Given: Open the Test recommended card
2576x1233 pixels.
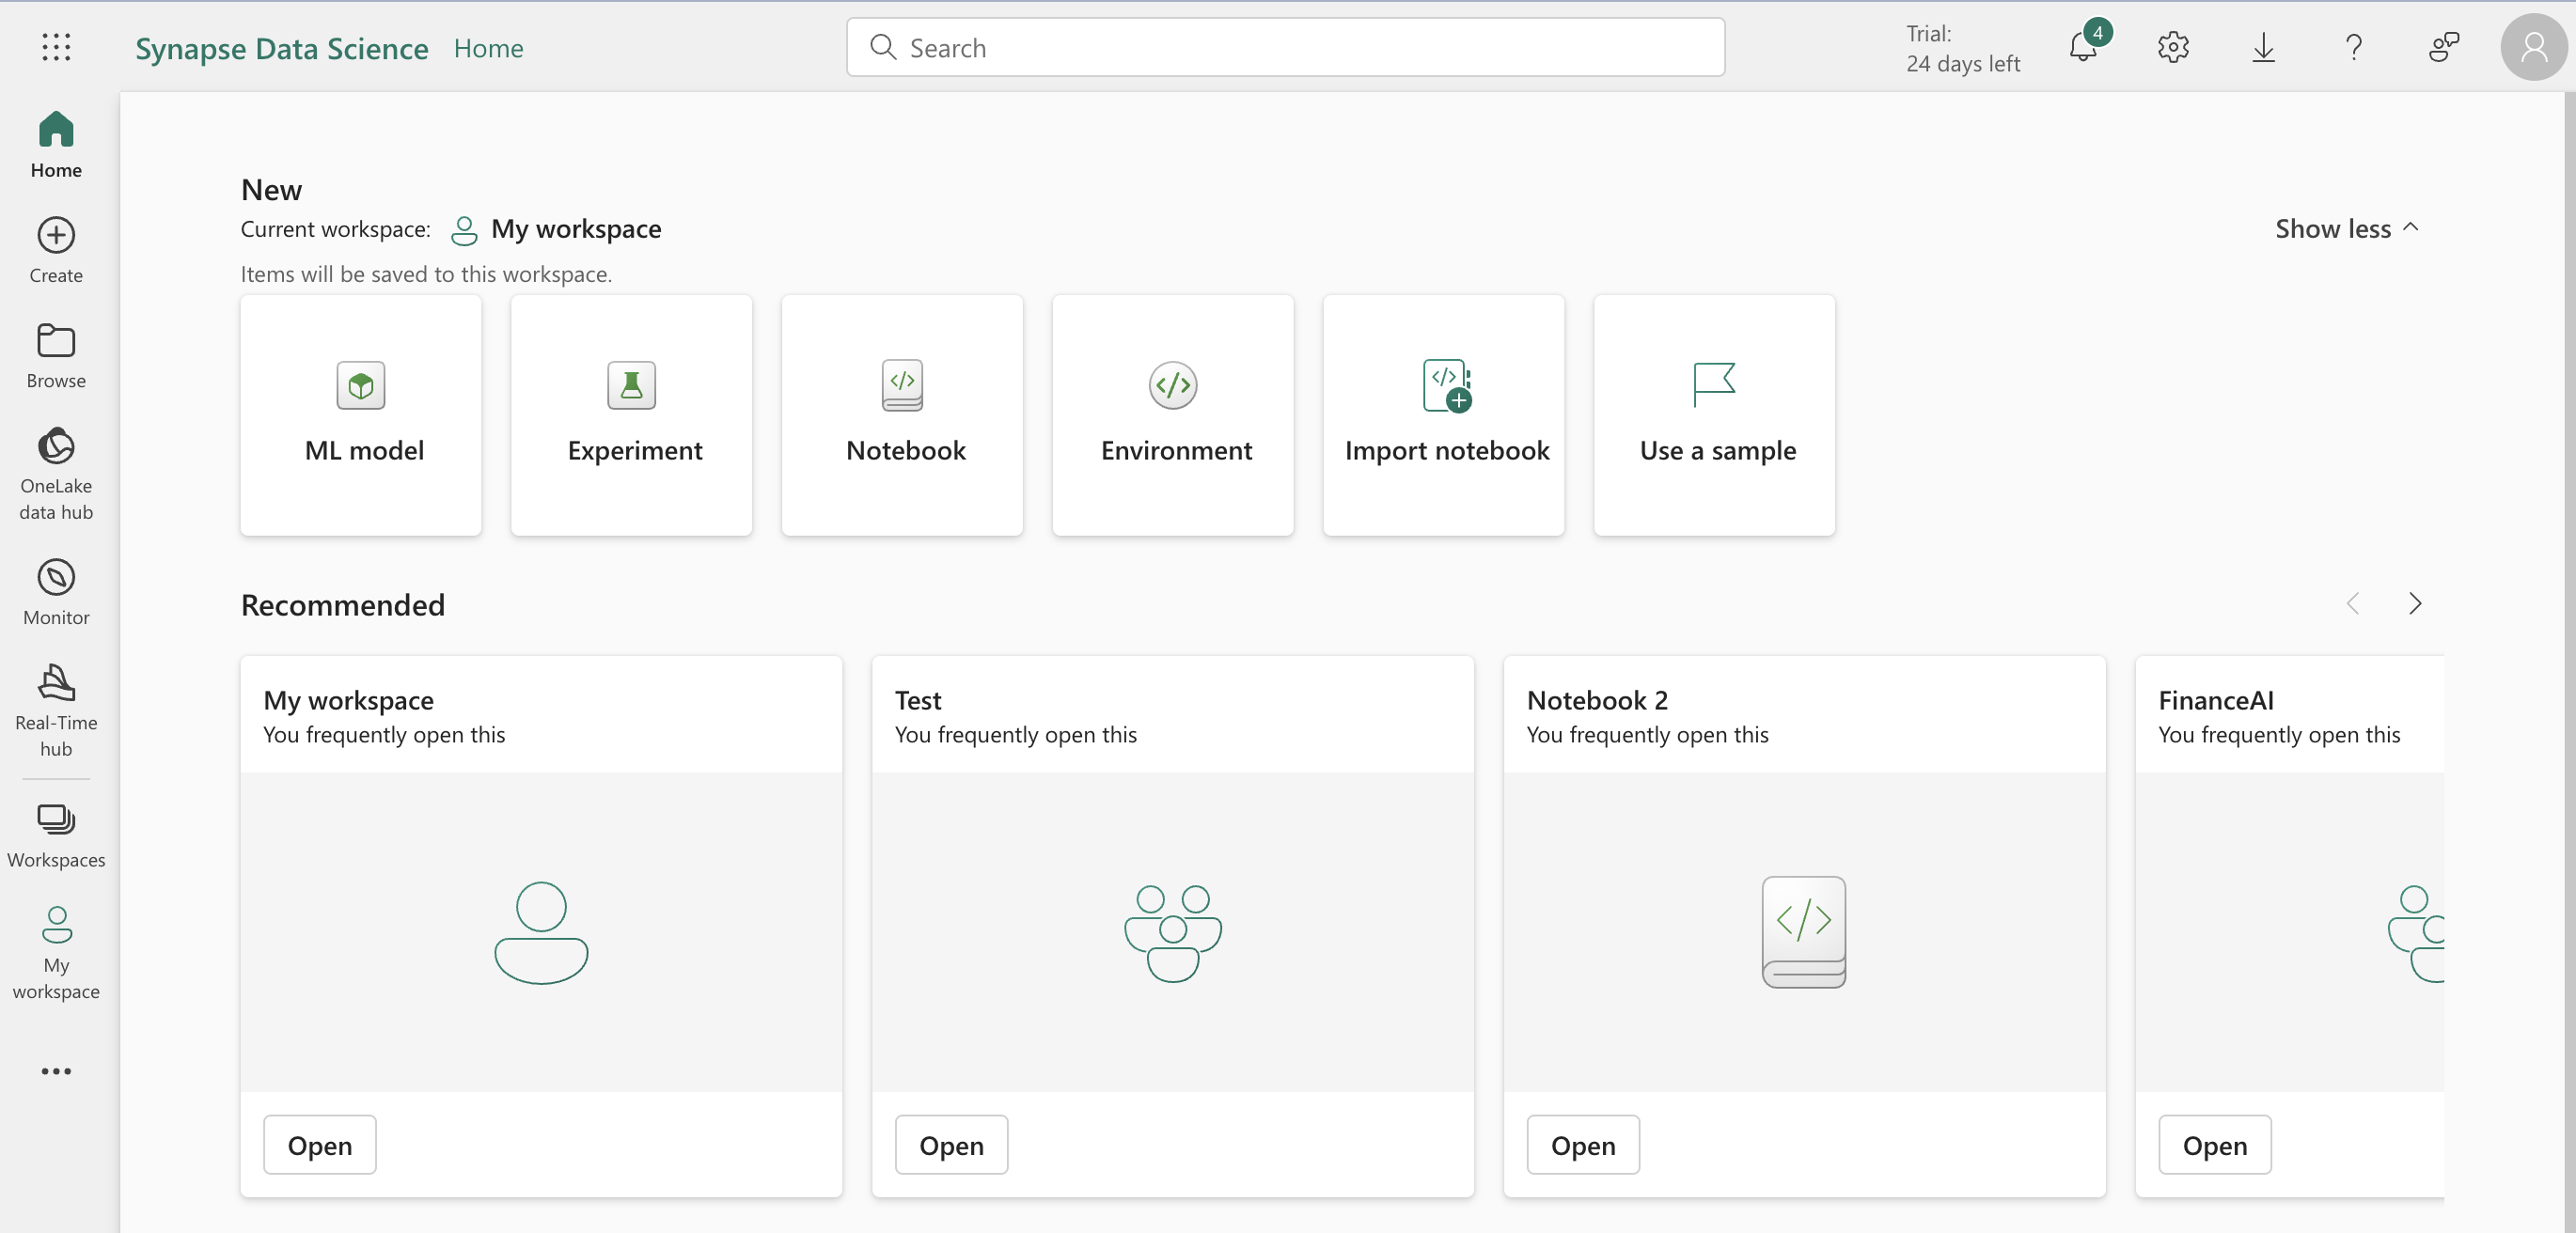Looking at the screenshot, I should coord(951,1145).
